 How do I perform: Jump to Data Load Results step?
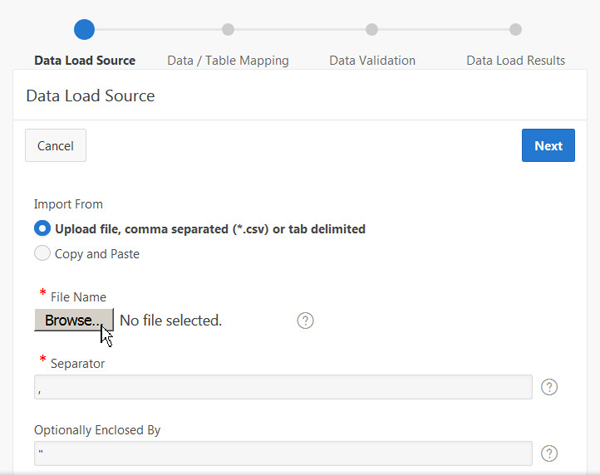click(515, 60)
